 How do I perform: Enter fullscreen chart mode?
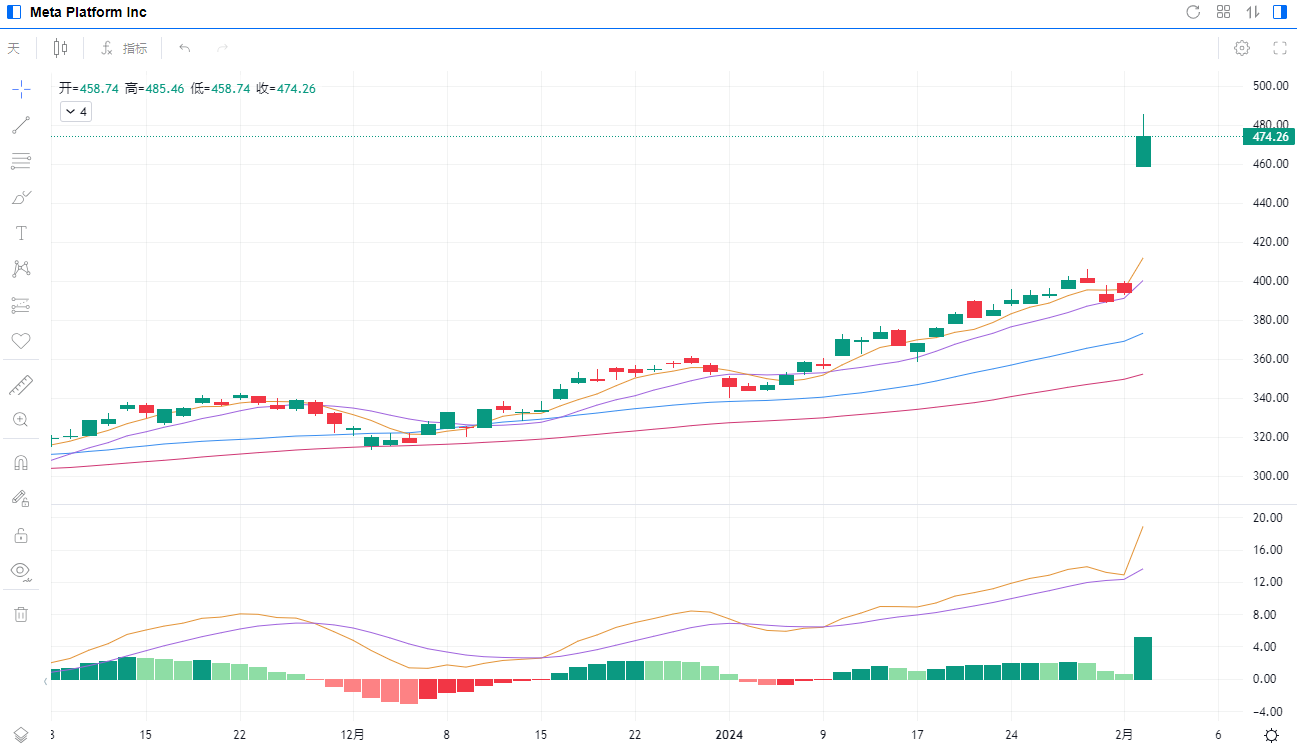pyautogui.click(x=1279, y=48)
